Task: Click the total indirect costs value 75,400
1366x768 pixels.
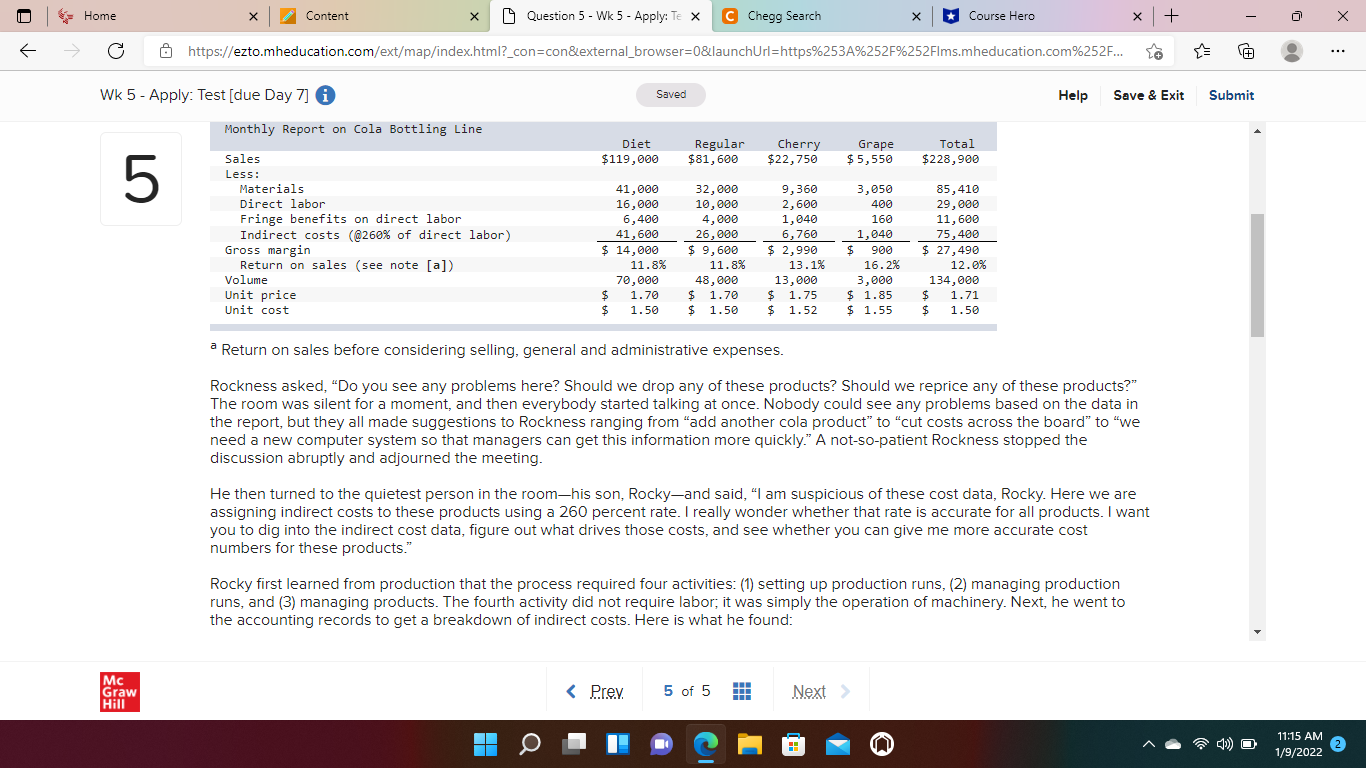Action: pos(957,235)
